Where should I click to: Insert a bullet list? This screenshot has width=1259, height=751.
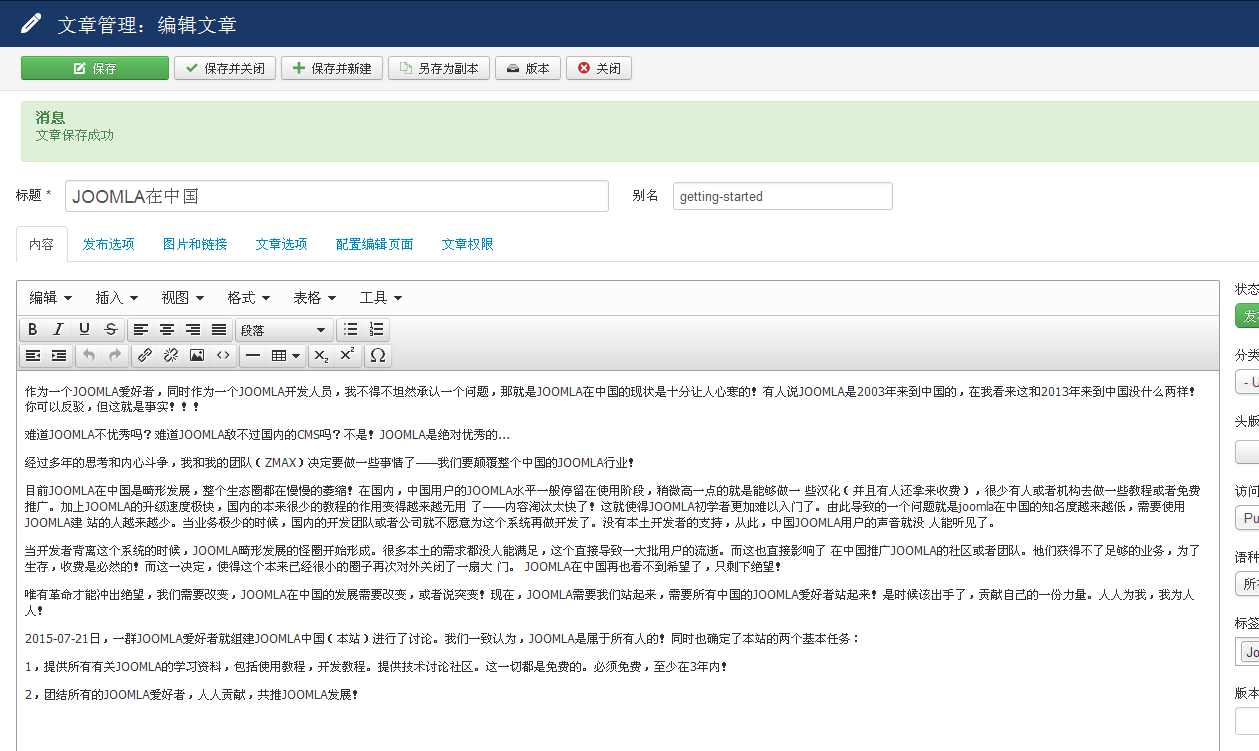[x=351, y=330]
